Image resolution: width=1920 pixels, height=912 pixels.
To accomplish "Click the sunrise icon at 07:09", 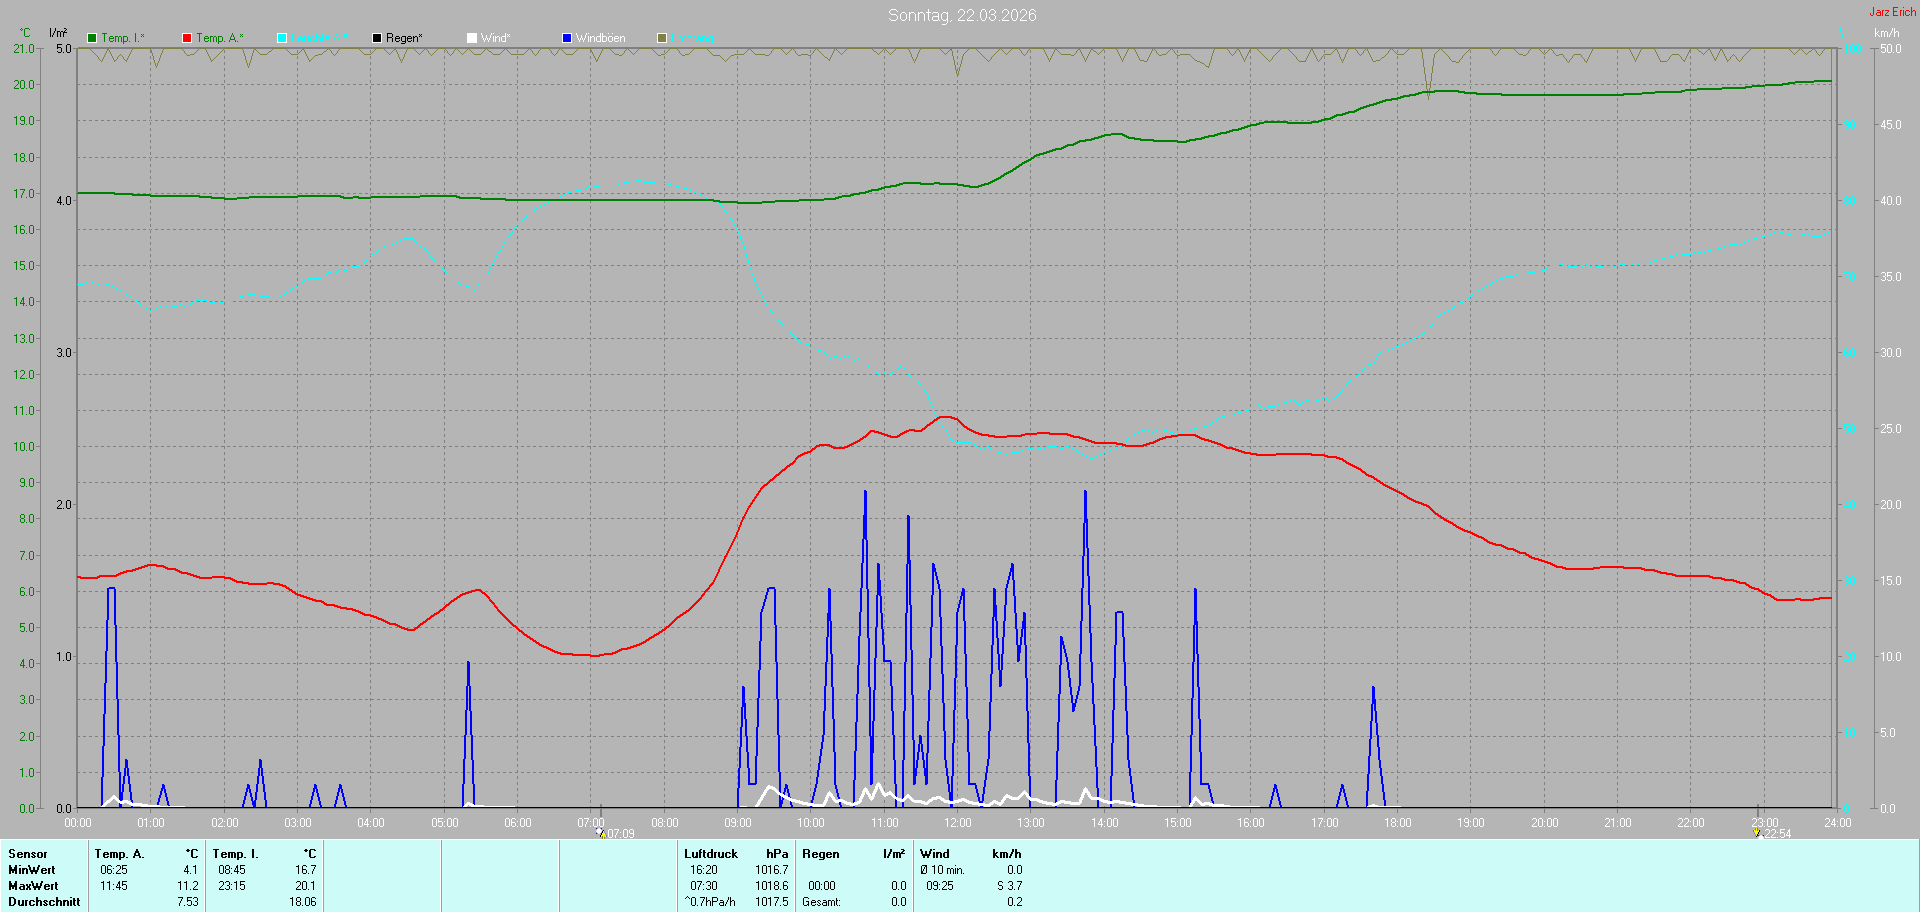I will tap(601, 833).
